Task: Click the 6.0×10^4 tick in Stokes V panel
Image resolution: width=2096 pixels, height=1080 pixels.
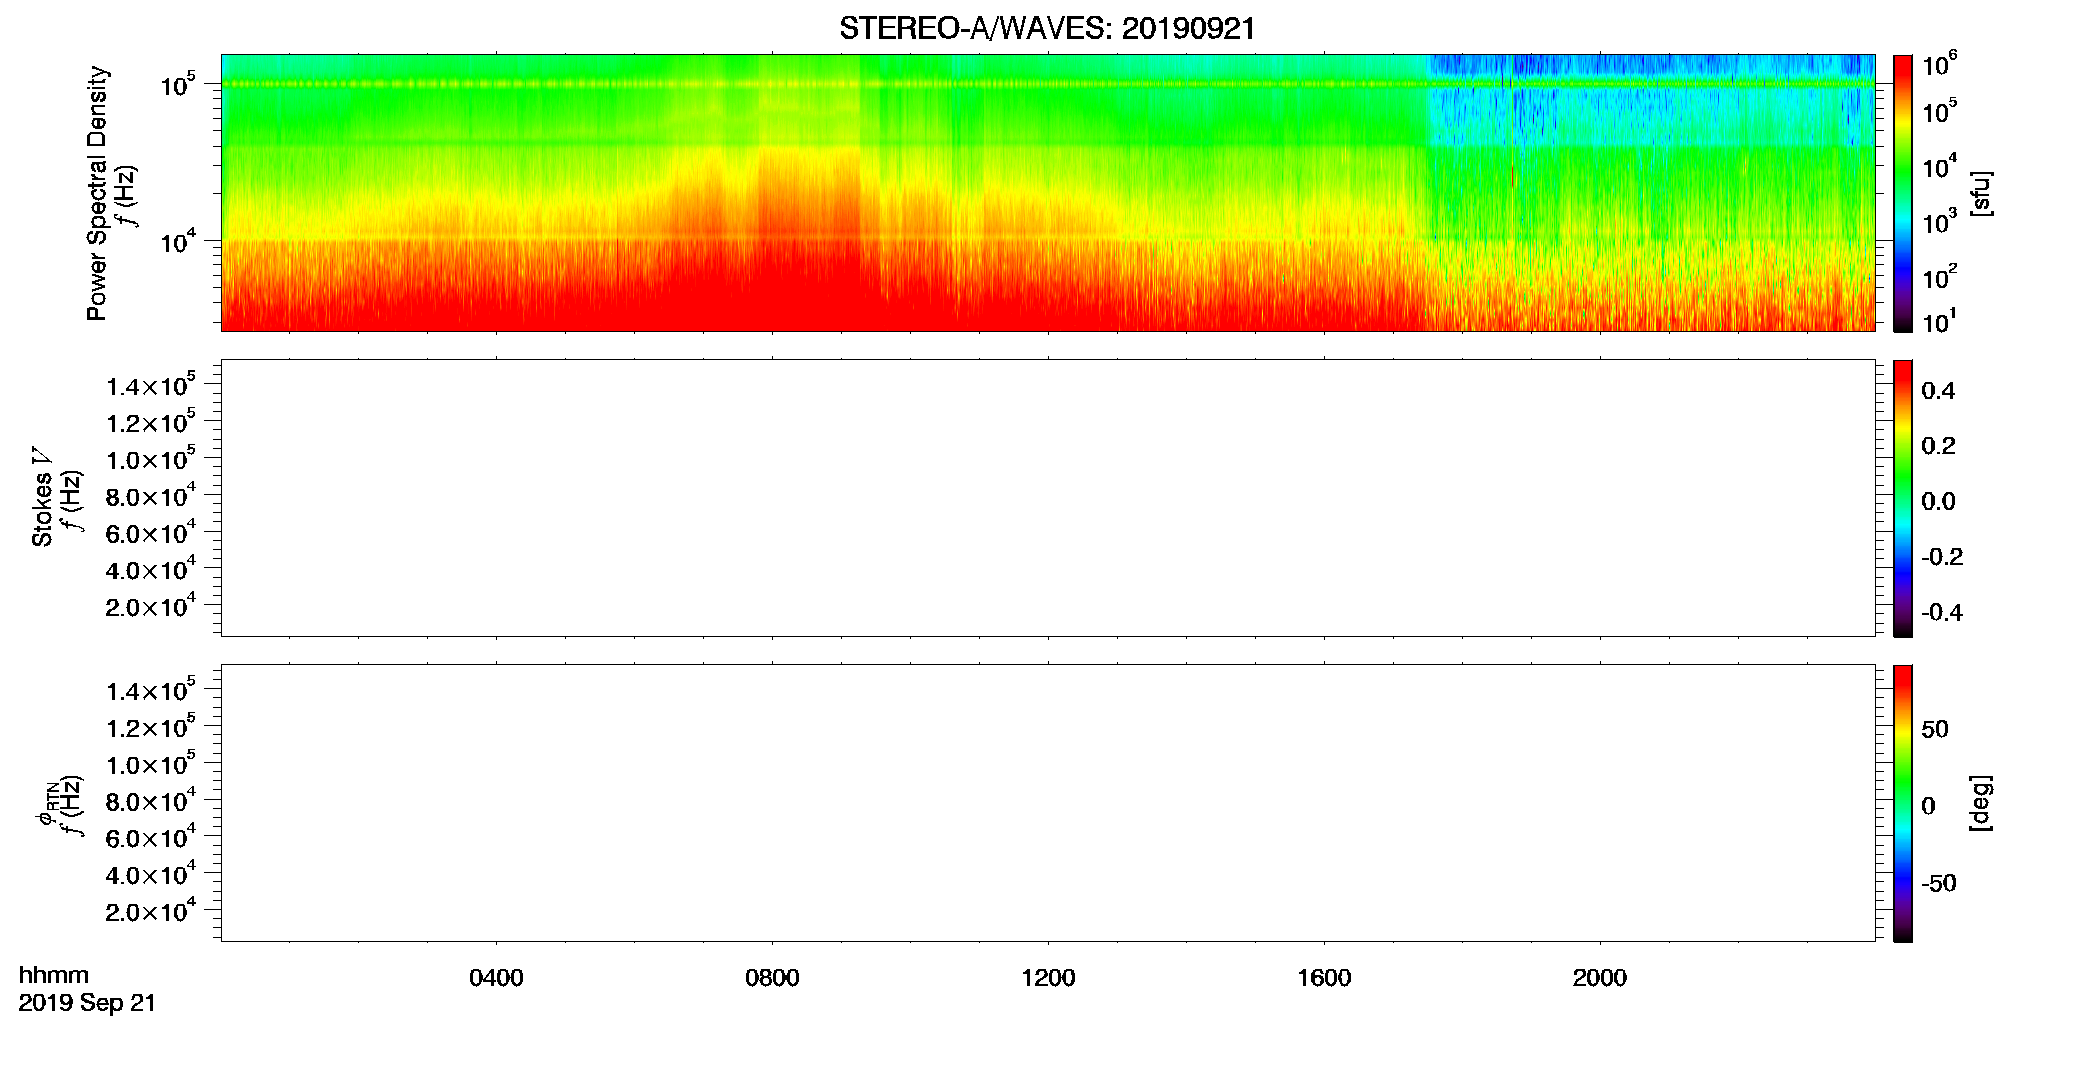Action: 151,533
